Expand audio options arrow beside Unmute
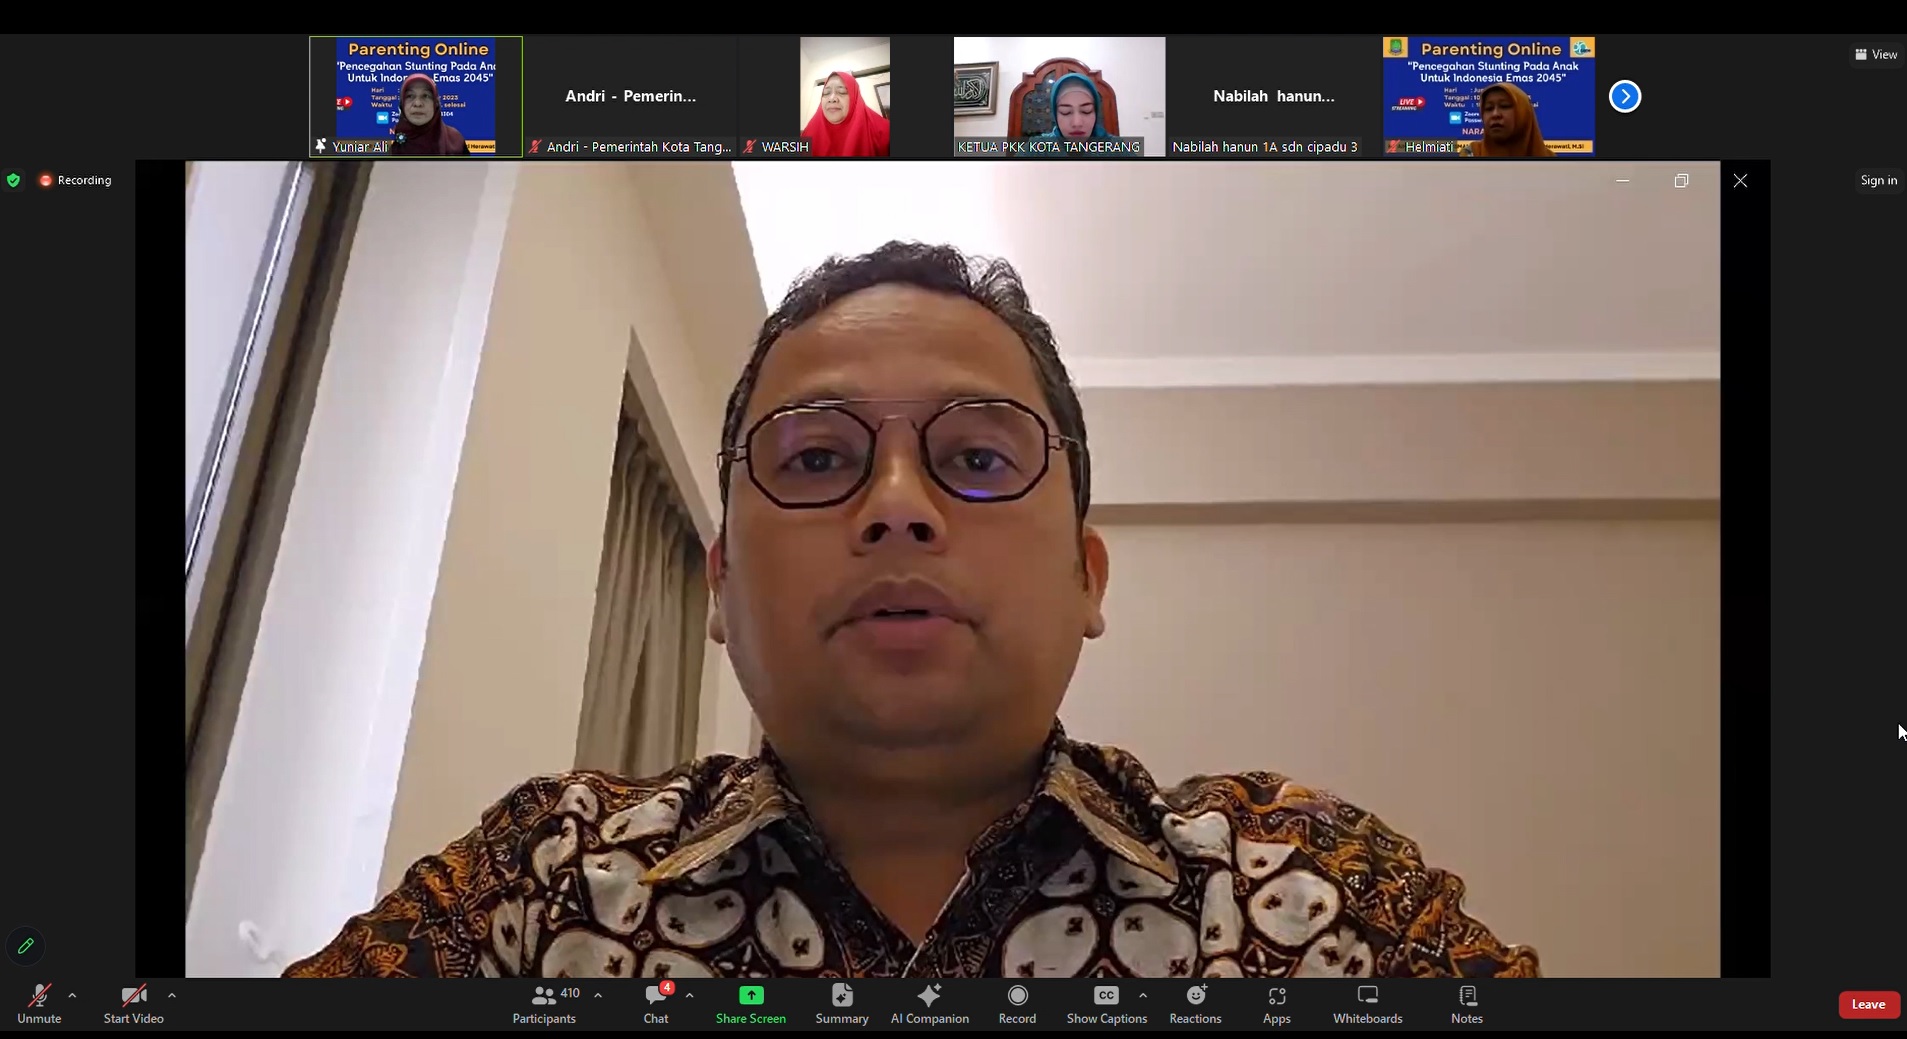Viewport: 1907px width, 1039px height. coord(72,996)
